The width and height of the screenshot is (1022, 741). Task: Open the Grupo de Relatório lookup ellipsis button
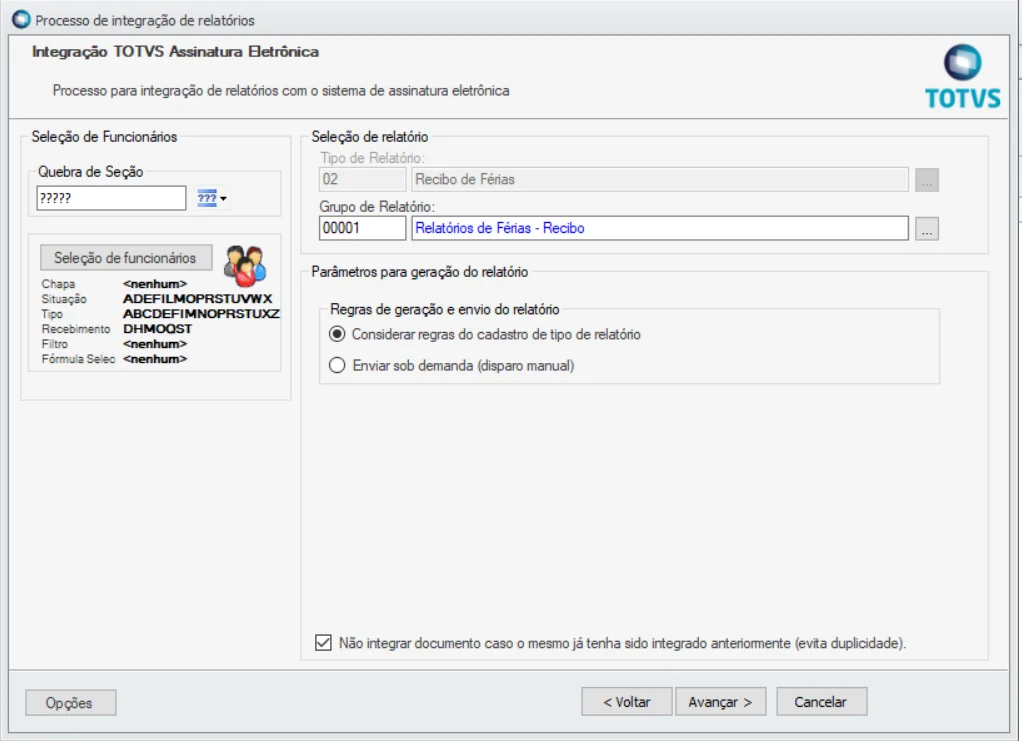[927, 229]
